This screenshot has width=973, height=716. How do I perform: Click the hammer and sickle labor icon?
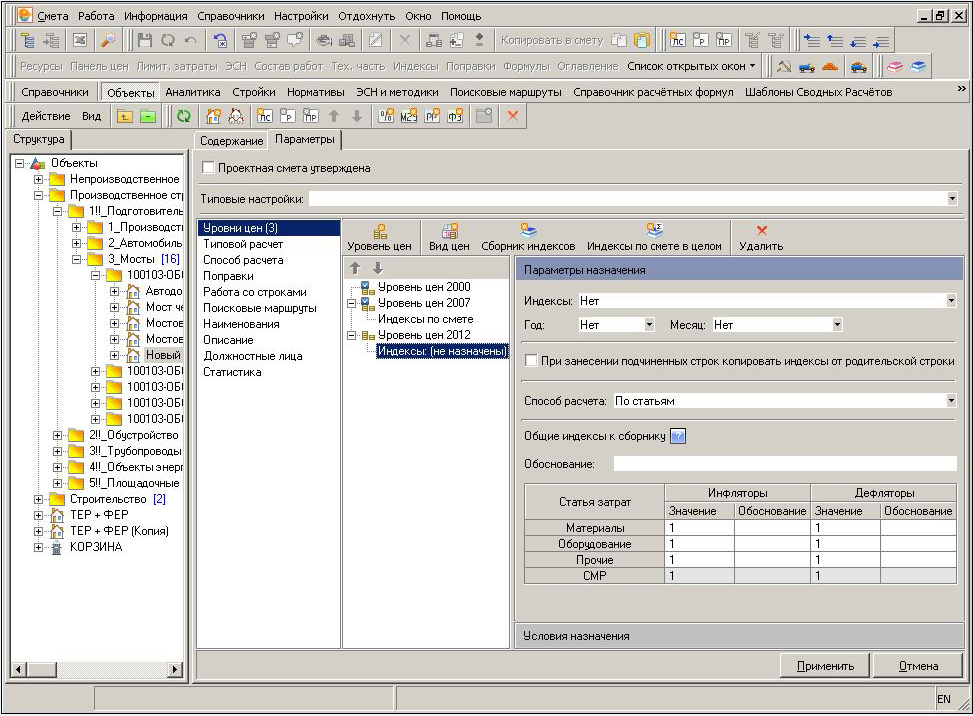click(x=784, y=66)
